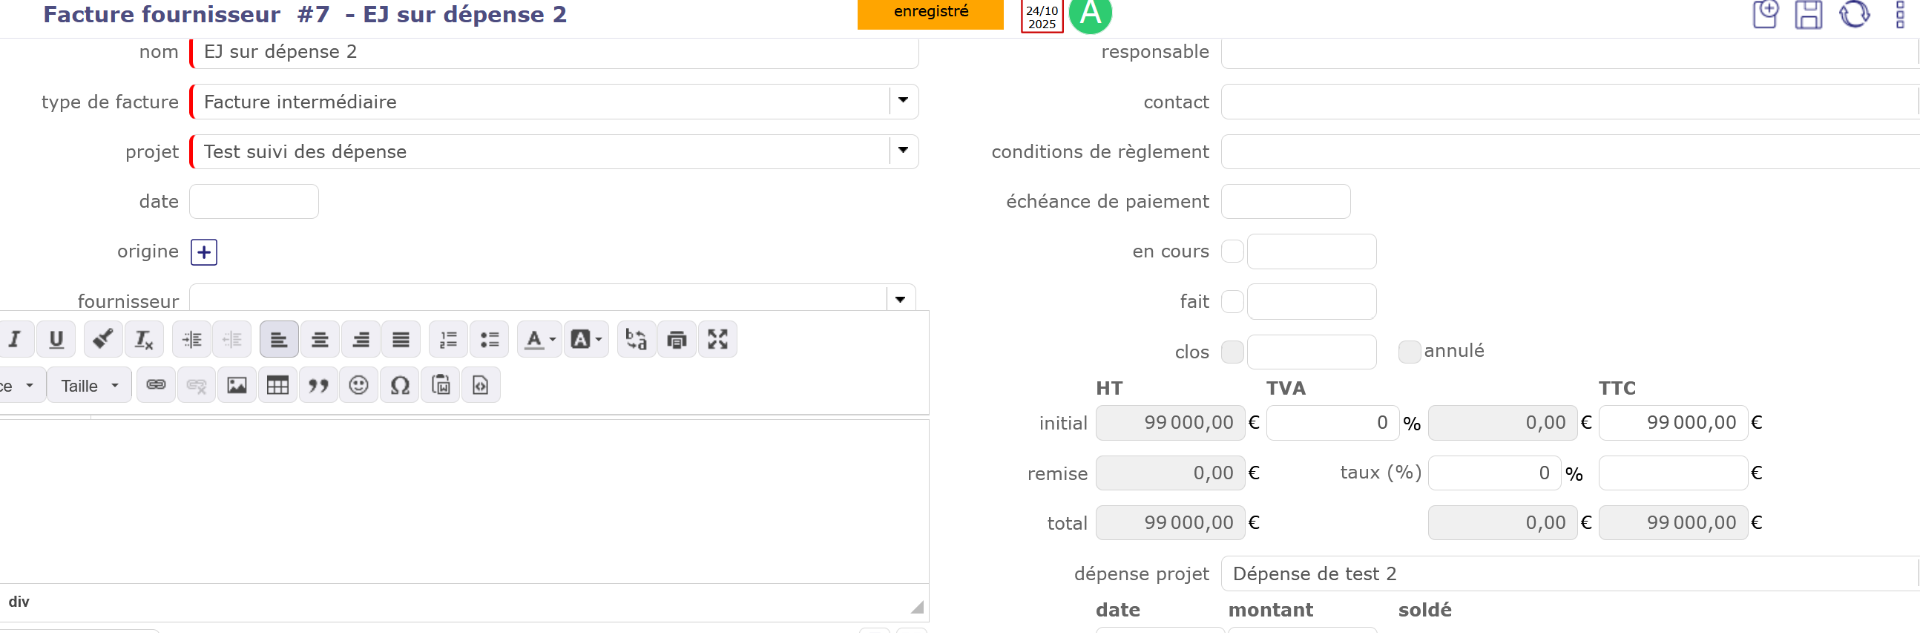The height and width of the screenshot is (633, 1920).
Task: Click the 'enregistré' status button
Action: coord(930,13)
